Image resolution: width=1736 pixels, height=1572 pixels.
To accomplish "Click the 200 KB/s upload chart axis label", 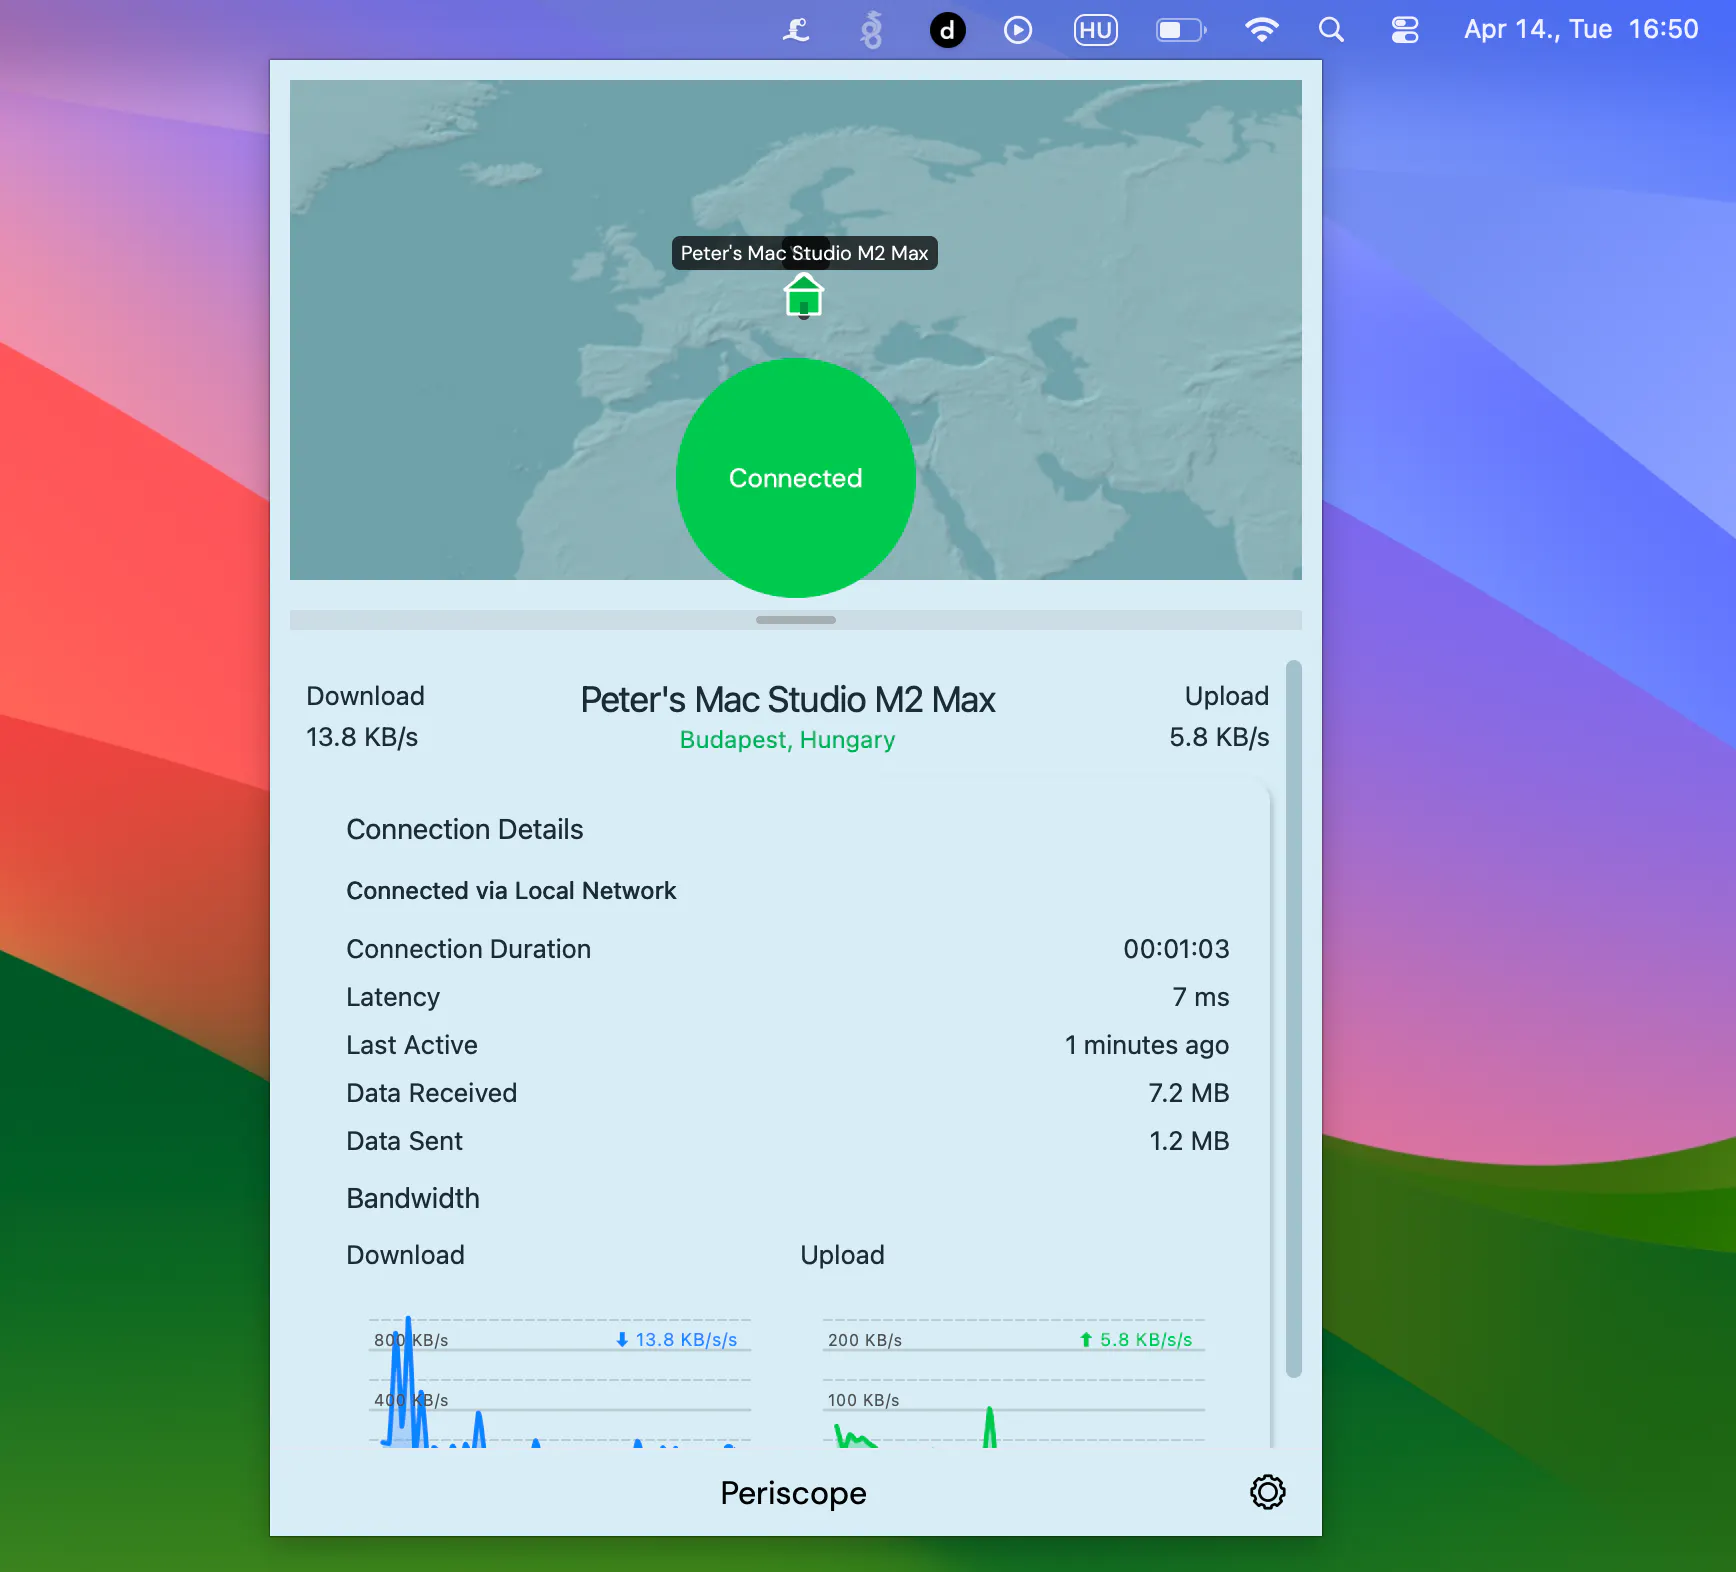I will pos(865,1340).
